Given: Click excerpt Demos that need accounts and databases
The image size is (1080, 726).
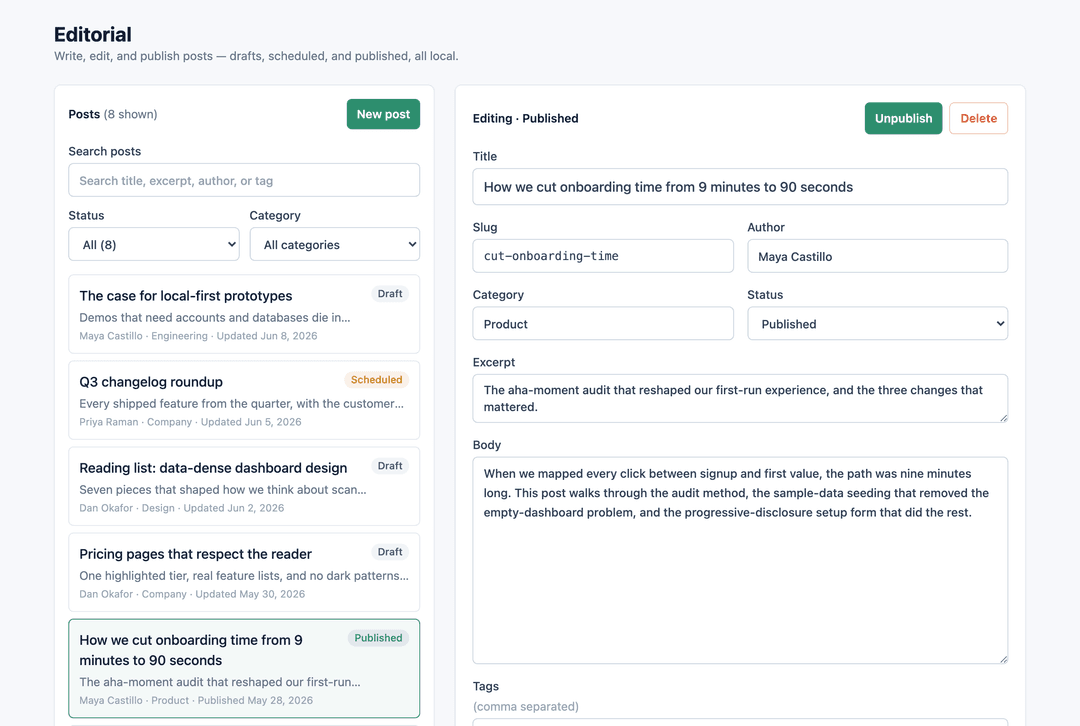Looking at the screenshot, I should (x=215, y=318).
